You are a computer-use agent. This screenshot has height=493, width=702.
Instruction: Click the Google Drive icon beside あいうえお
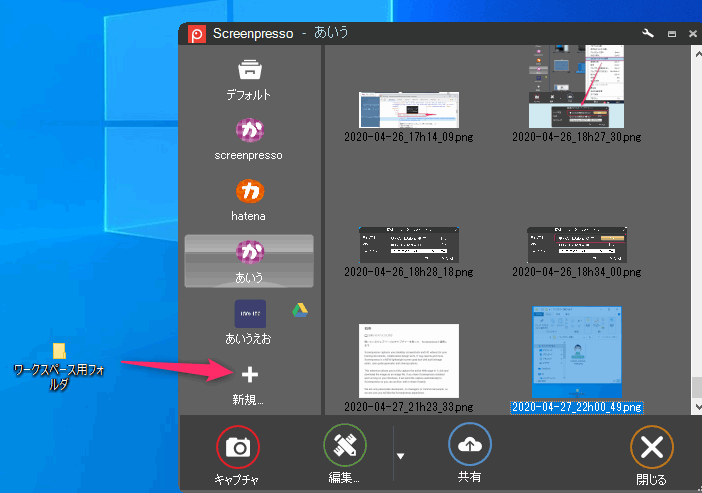(x=300, y=310)
